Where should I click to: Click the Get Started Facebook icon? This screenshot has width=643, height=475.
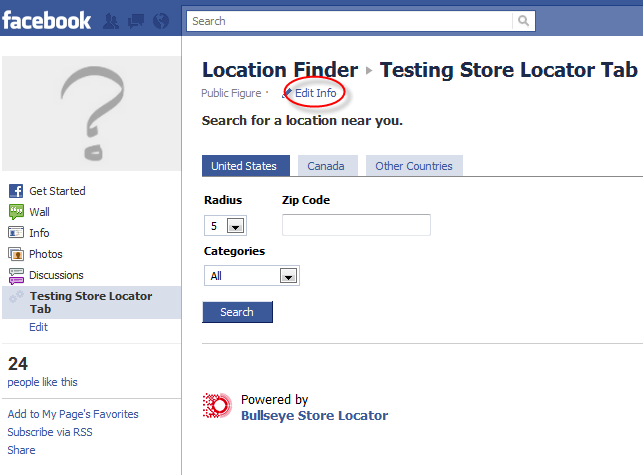pyautogui.click(x=16, y=191)
